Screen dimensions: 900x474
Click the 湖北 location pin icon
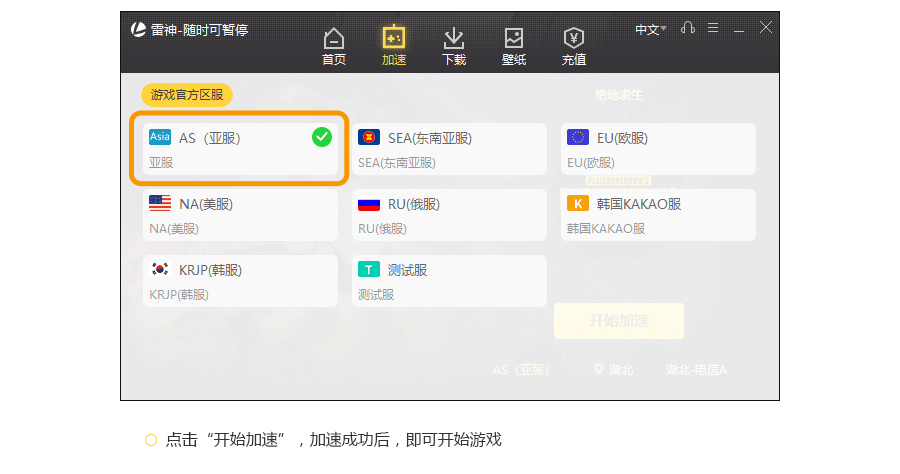598,370
